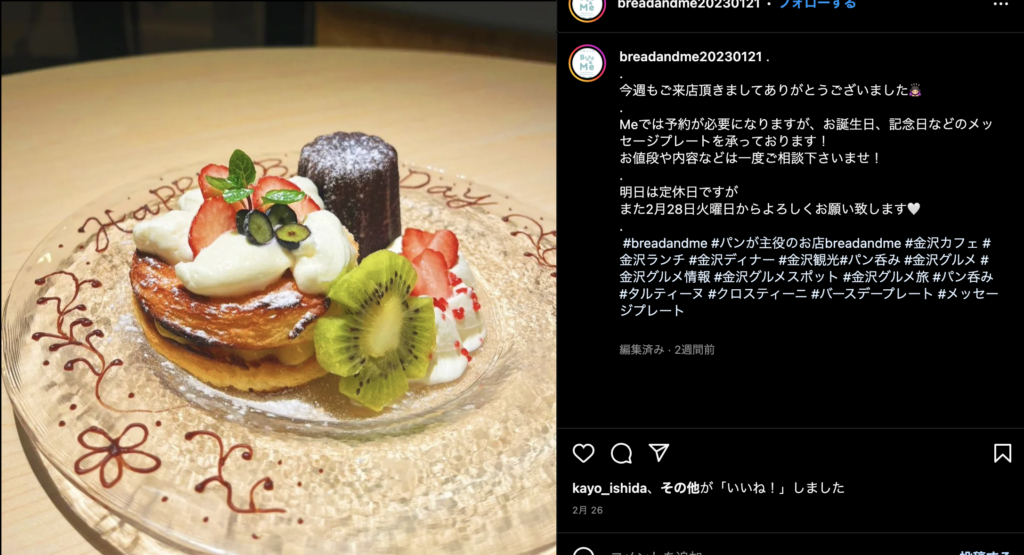The height and width of the screenshot is (555, 1024).
Task: Click breadandme profile avatar beside caption
Action: (587, 63)
